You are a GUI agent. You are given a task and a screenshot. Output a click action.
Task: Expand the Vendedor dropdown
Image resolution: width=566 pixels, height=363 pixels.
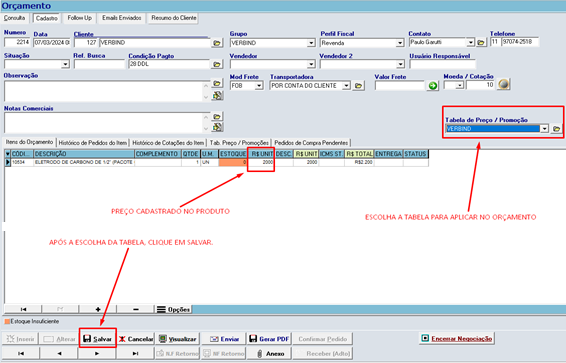coord(311,65)
